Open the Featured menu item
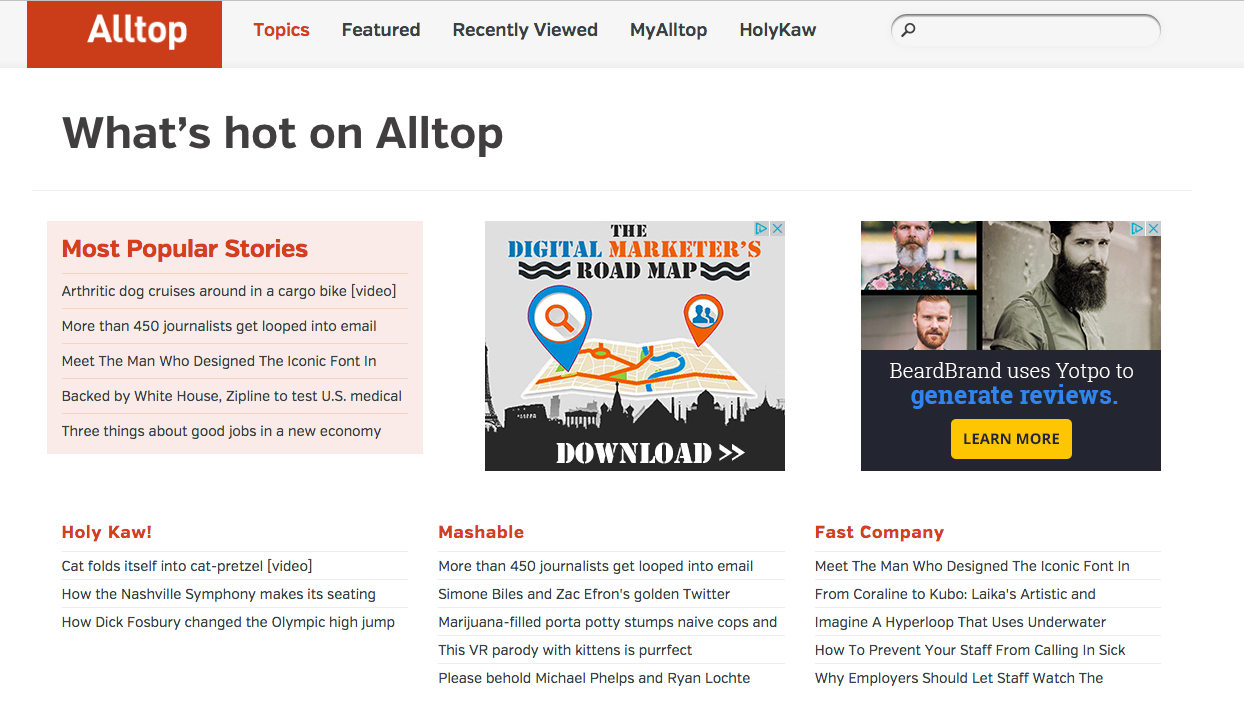1244x714 pixels. point(381,30)
